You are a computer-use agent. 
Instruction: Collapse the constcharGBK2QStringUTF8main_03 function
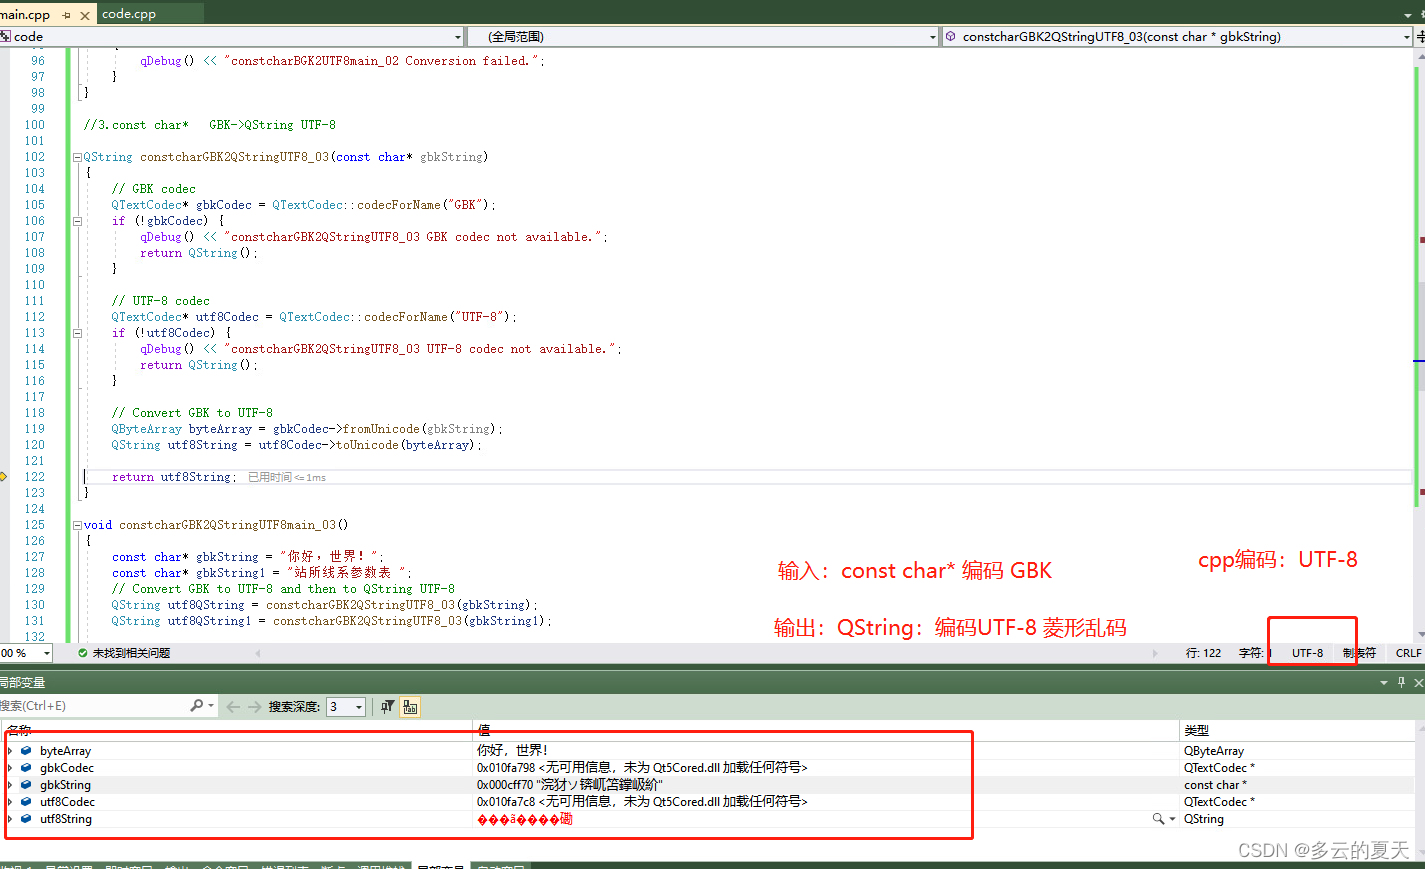(76, 524)
